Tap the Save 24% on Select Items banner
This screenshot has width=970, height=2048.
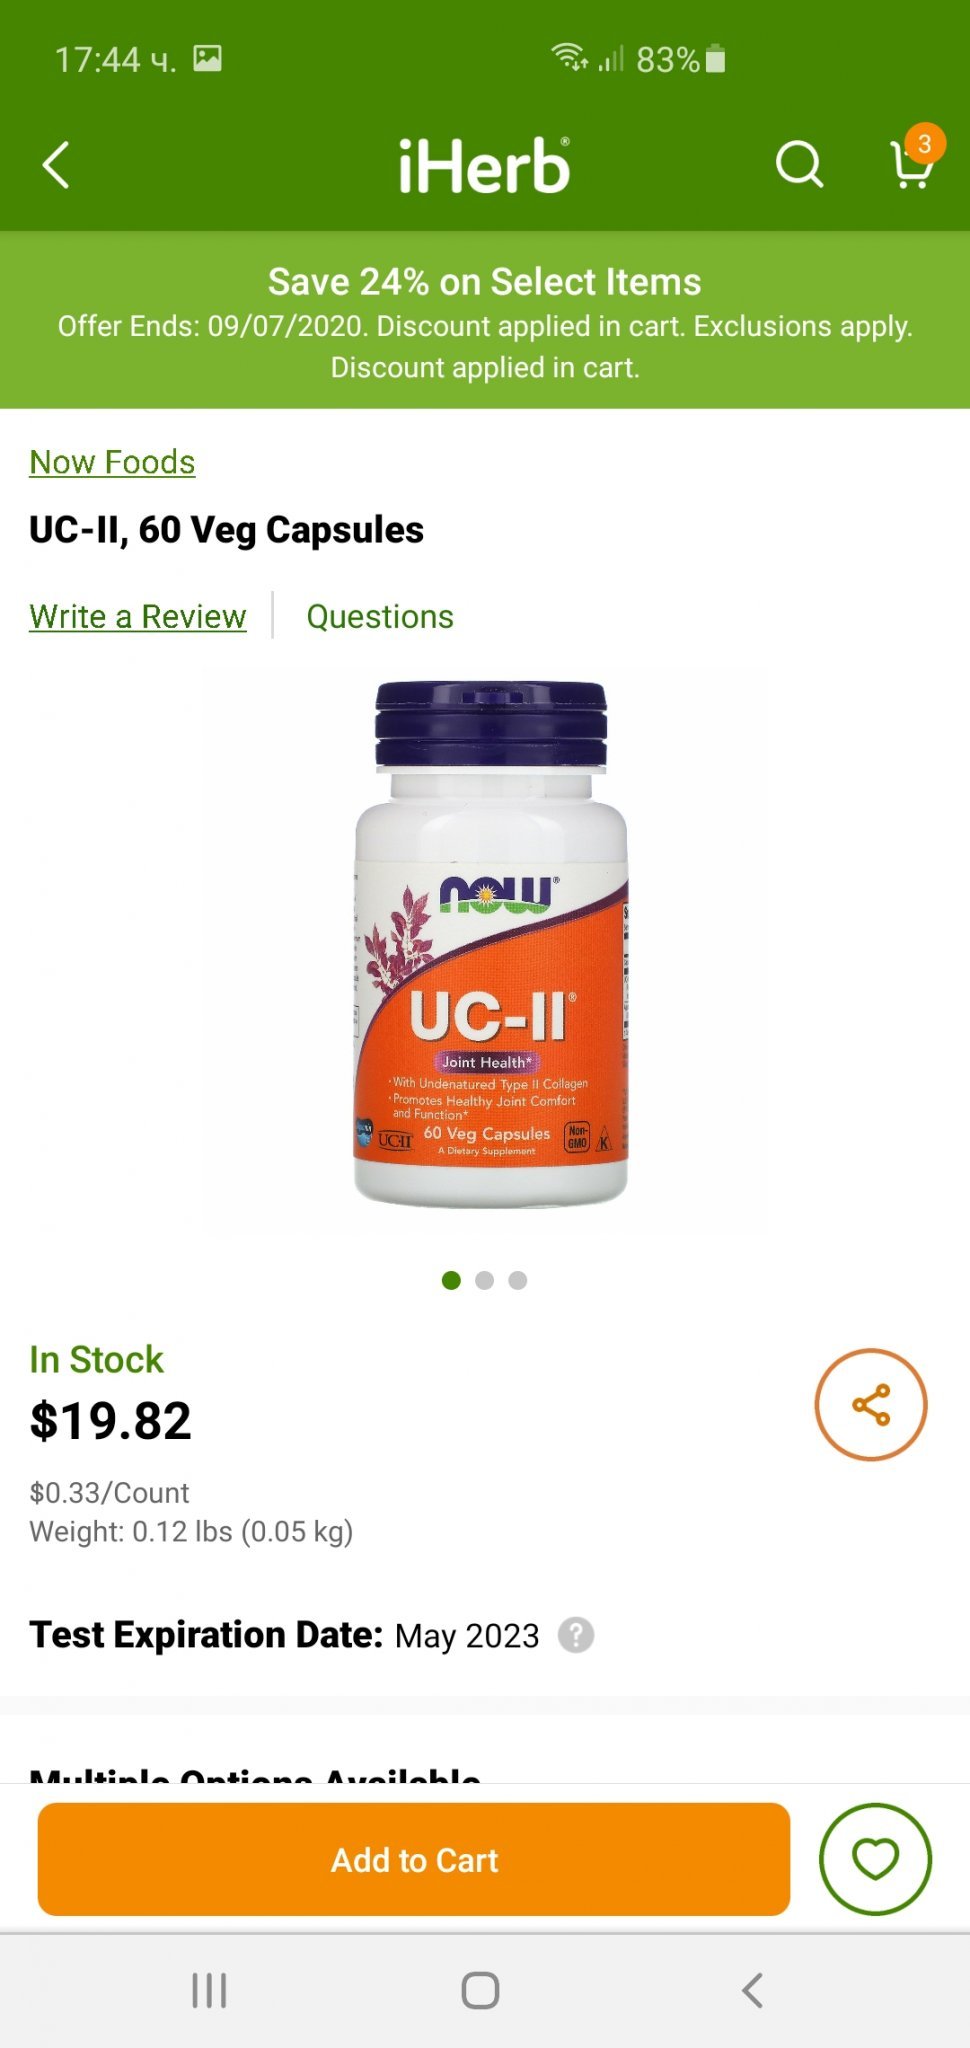point(485,321)
